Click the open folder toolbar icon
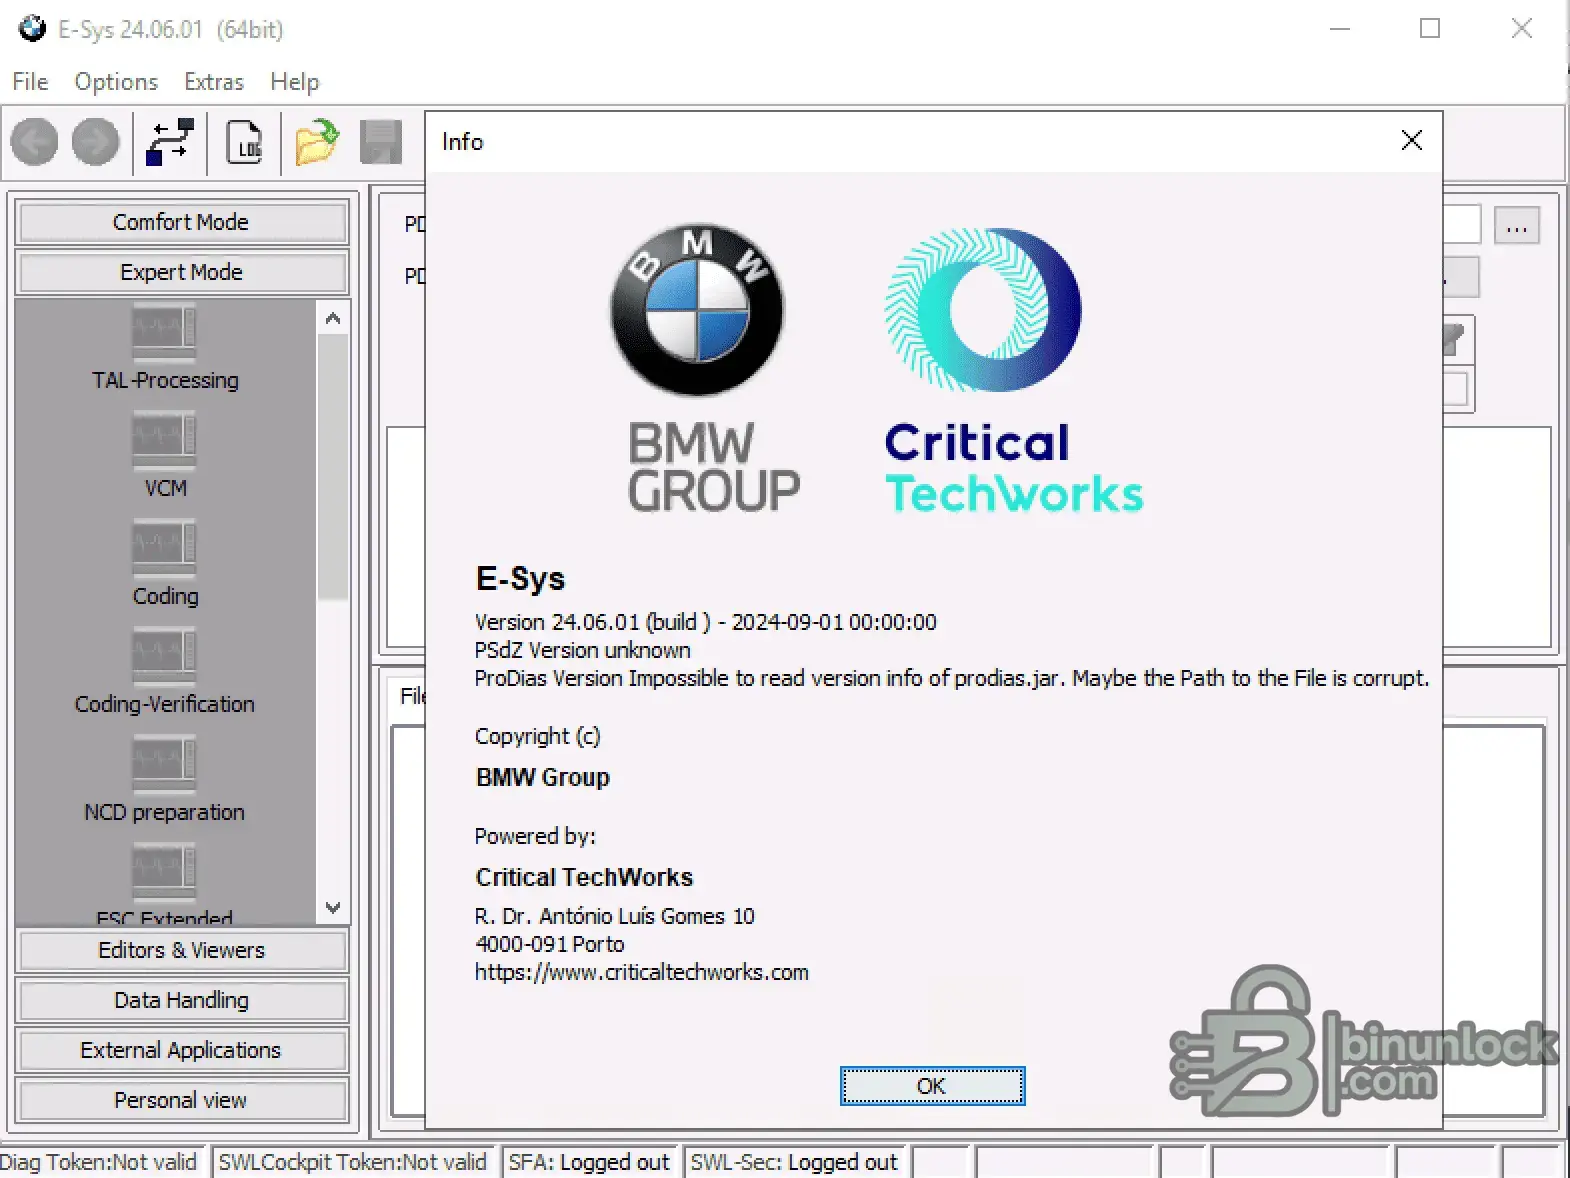Screen dimensions: 1570x1178 (317, 142)
